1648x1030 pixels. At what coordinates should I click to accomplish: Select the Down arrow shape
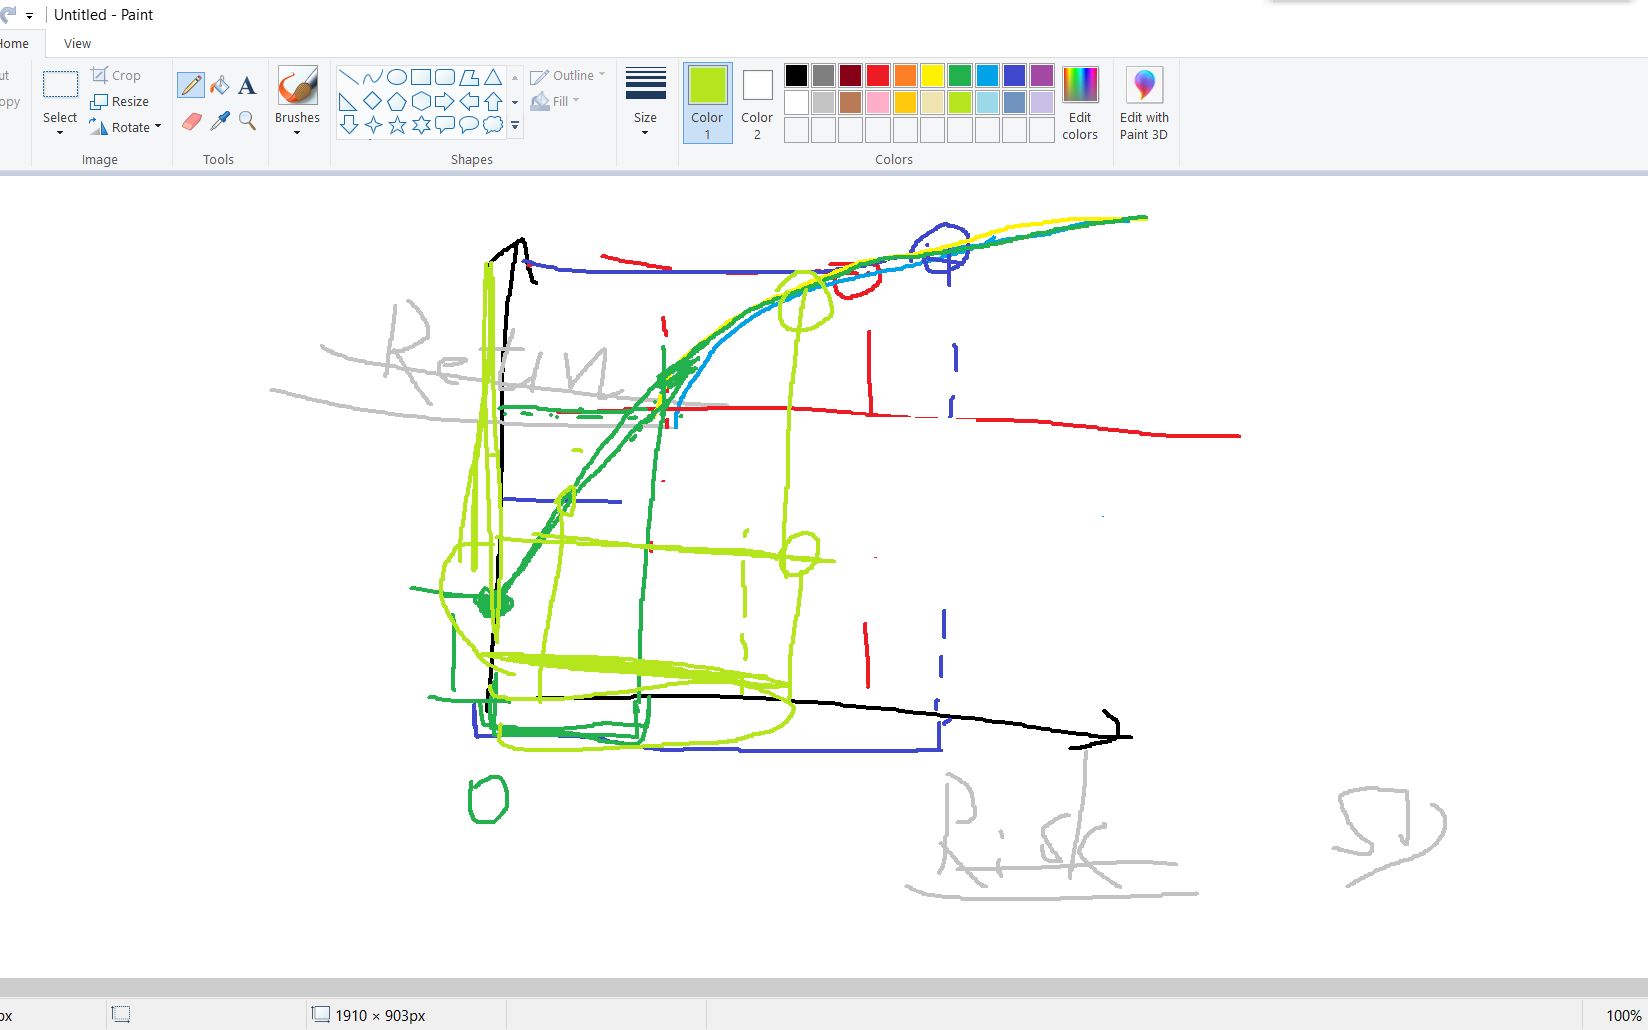349,125
